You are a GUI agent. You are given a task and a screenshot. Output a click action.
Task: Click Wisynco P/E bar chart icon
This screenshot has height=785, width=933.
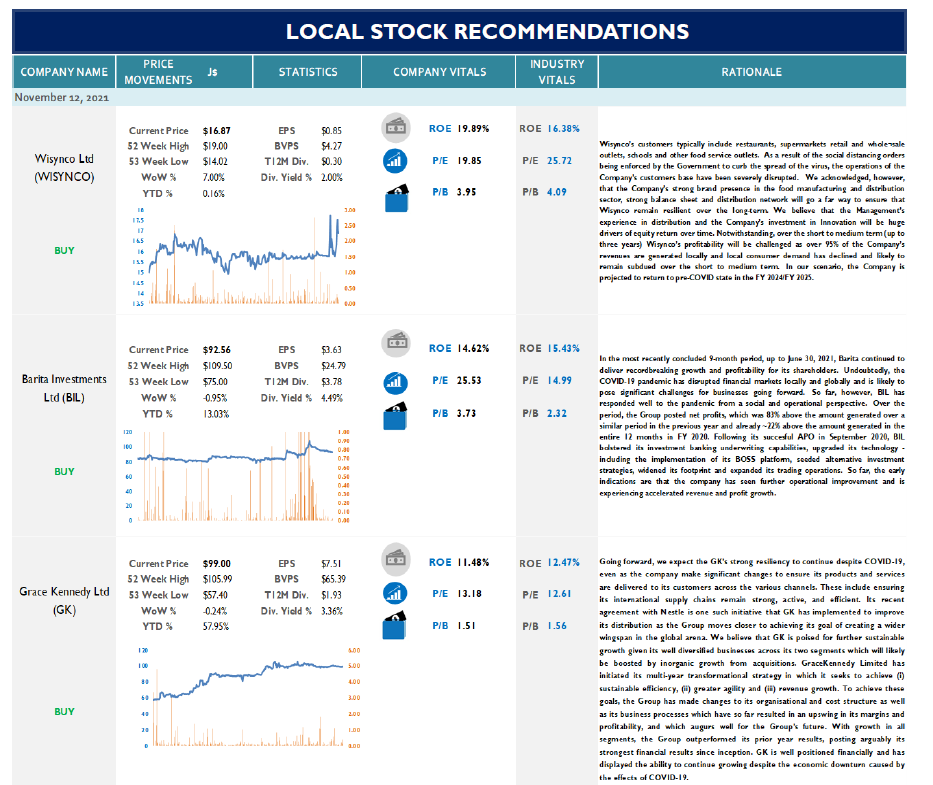[396, 161]
